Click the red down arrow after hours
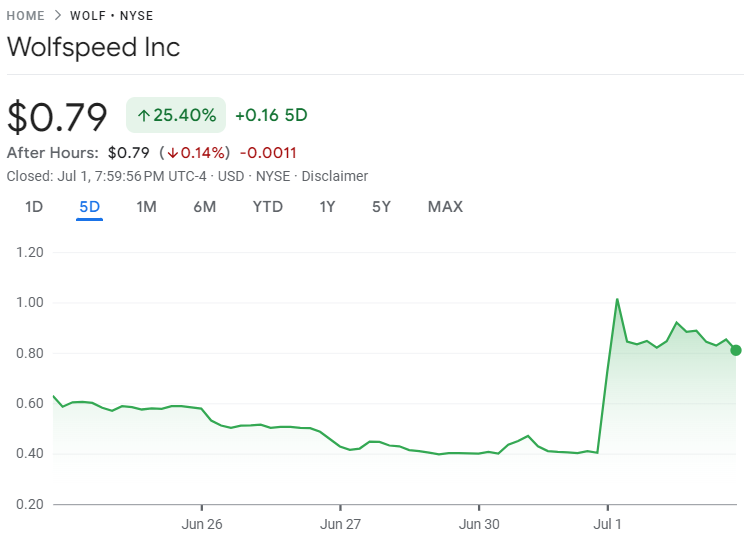744x538 pixels. tap(173, 153)
